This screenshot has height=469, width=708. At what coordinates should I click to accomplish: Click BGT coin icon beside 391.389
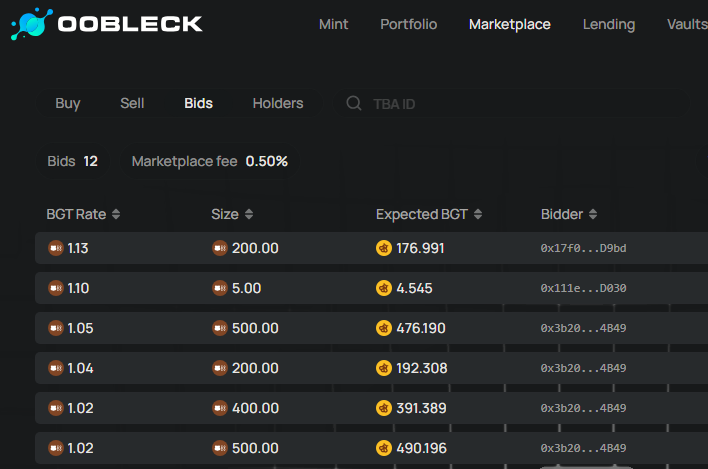coord(384,408)
